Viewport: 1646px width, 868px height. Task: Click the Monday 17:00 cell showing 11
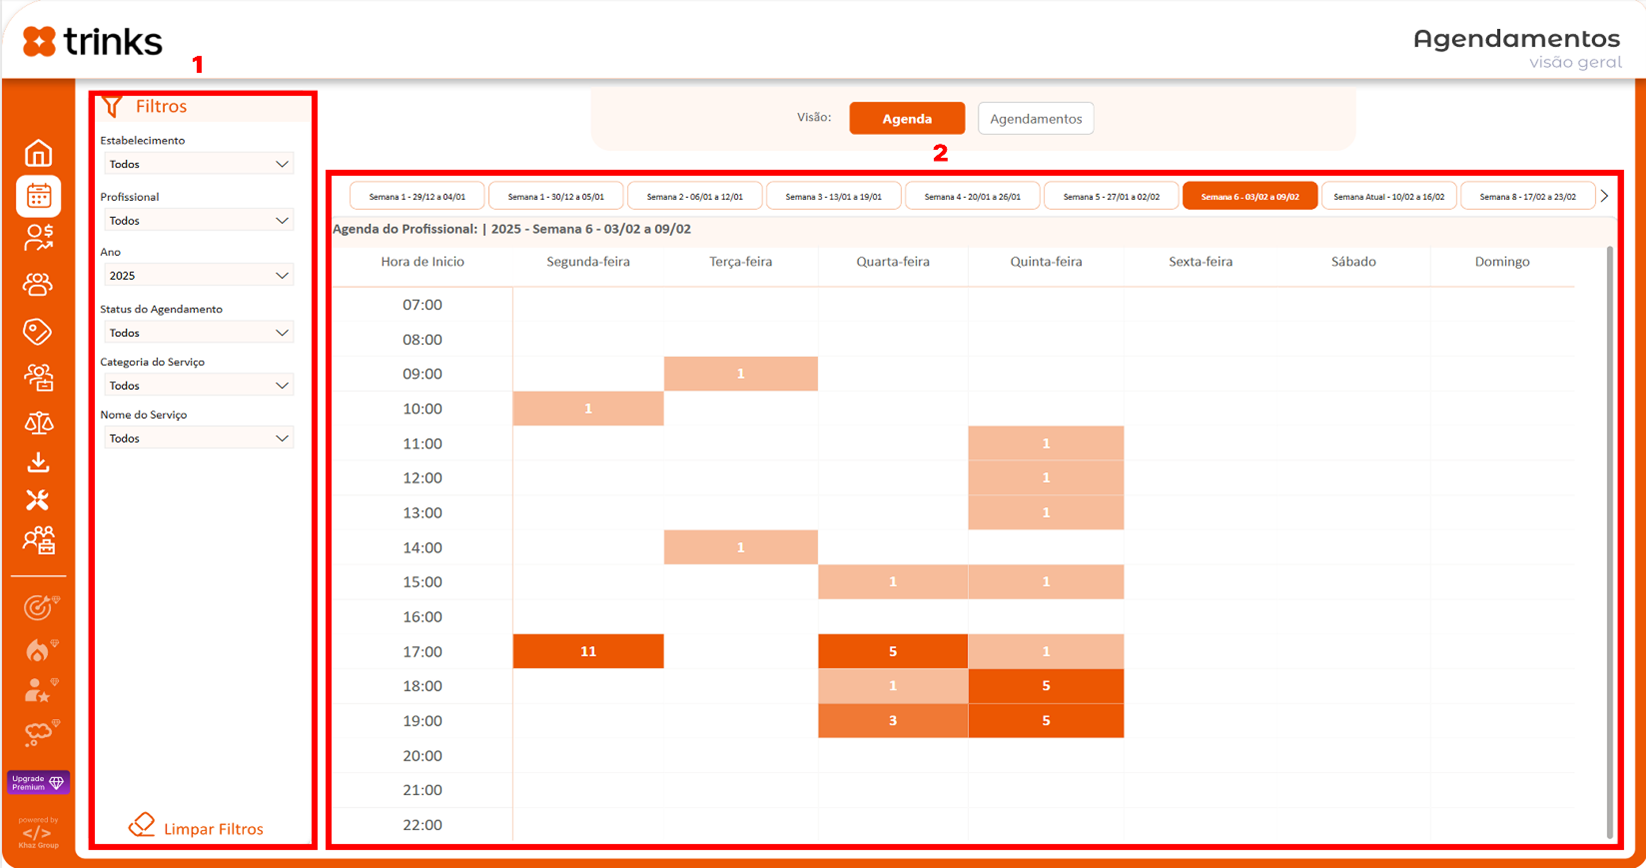[x=588, y=652]
